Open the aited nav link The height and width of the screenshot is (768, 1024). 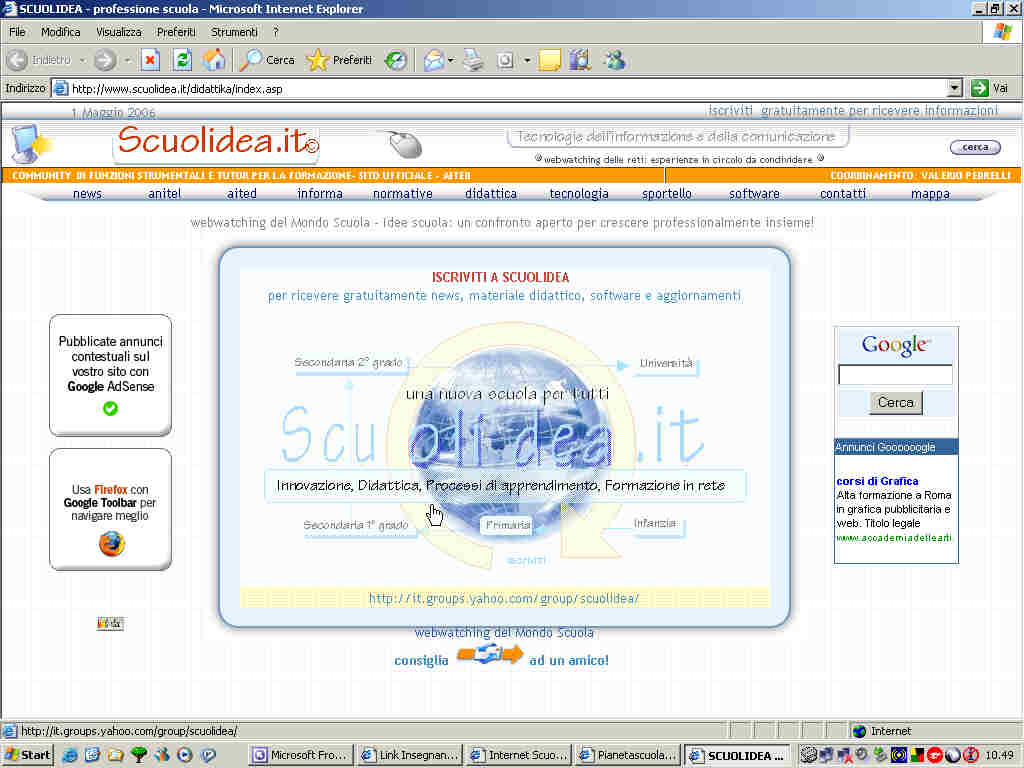(242, 194)
